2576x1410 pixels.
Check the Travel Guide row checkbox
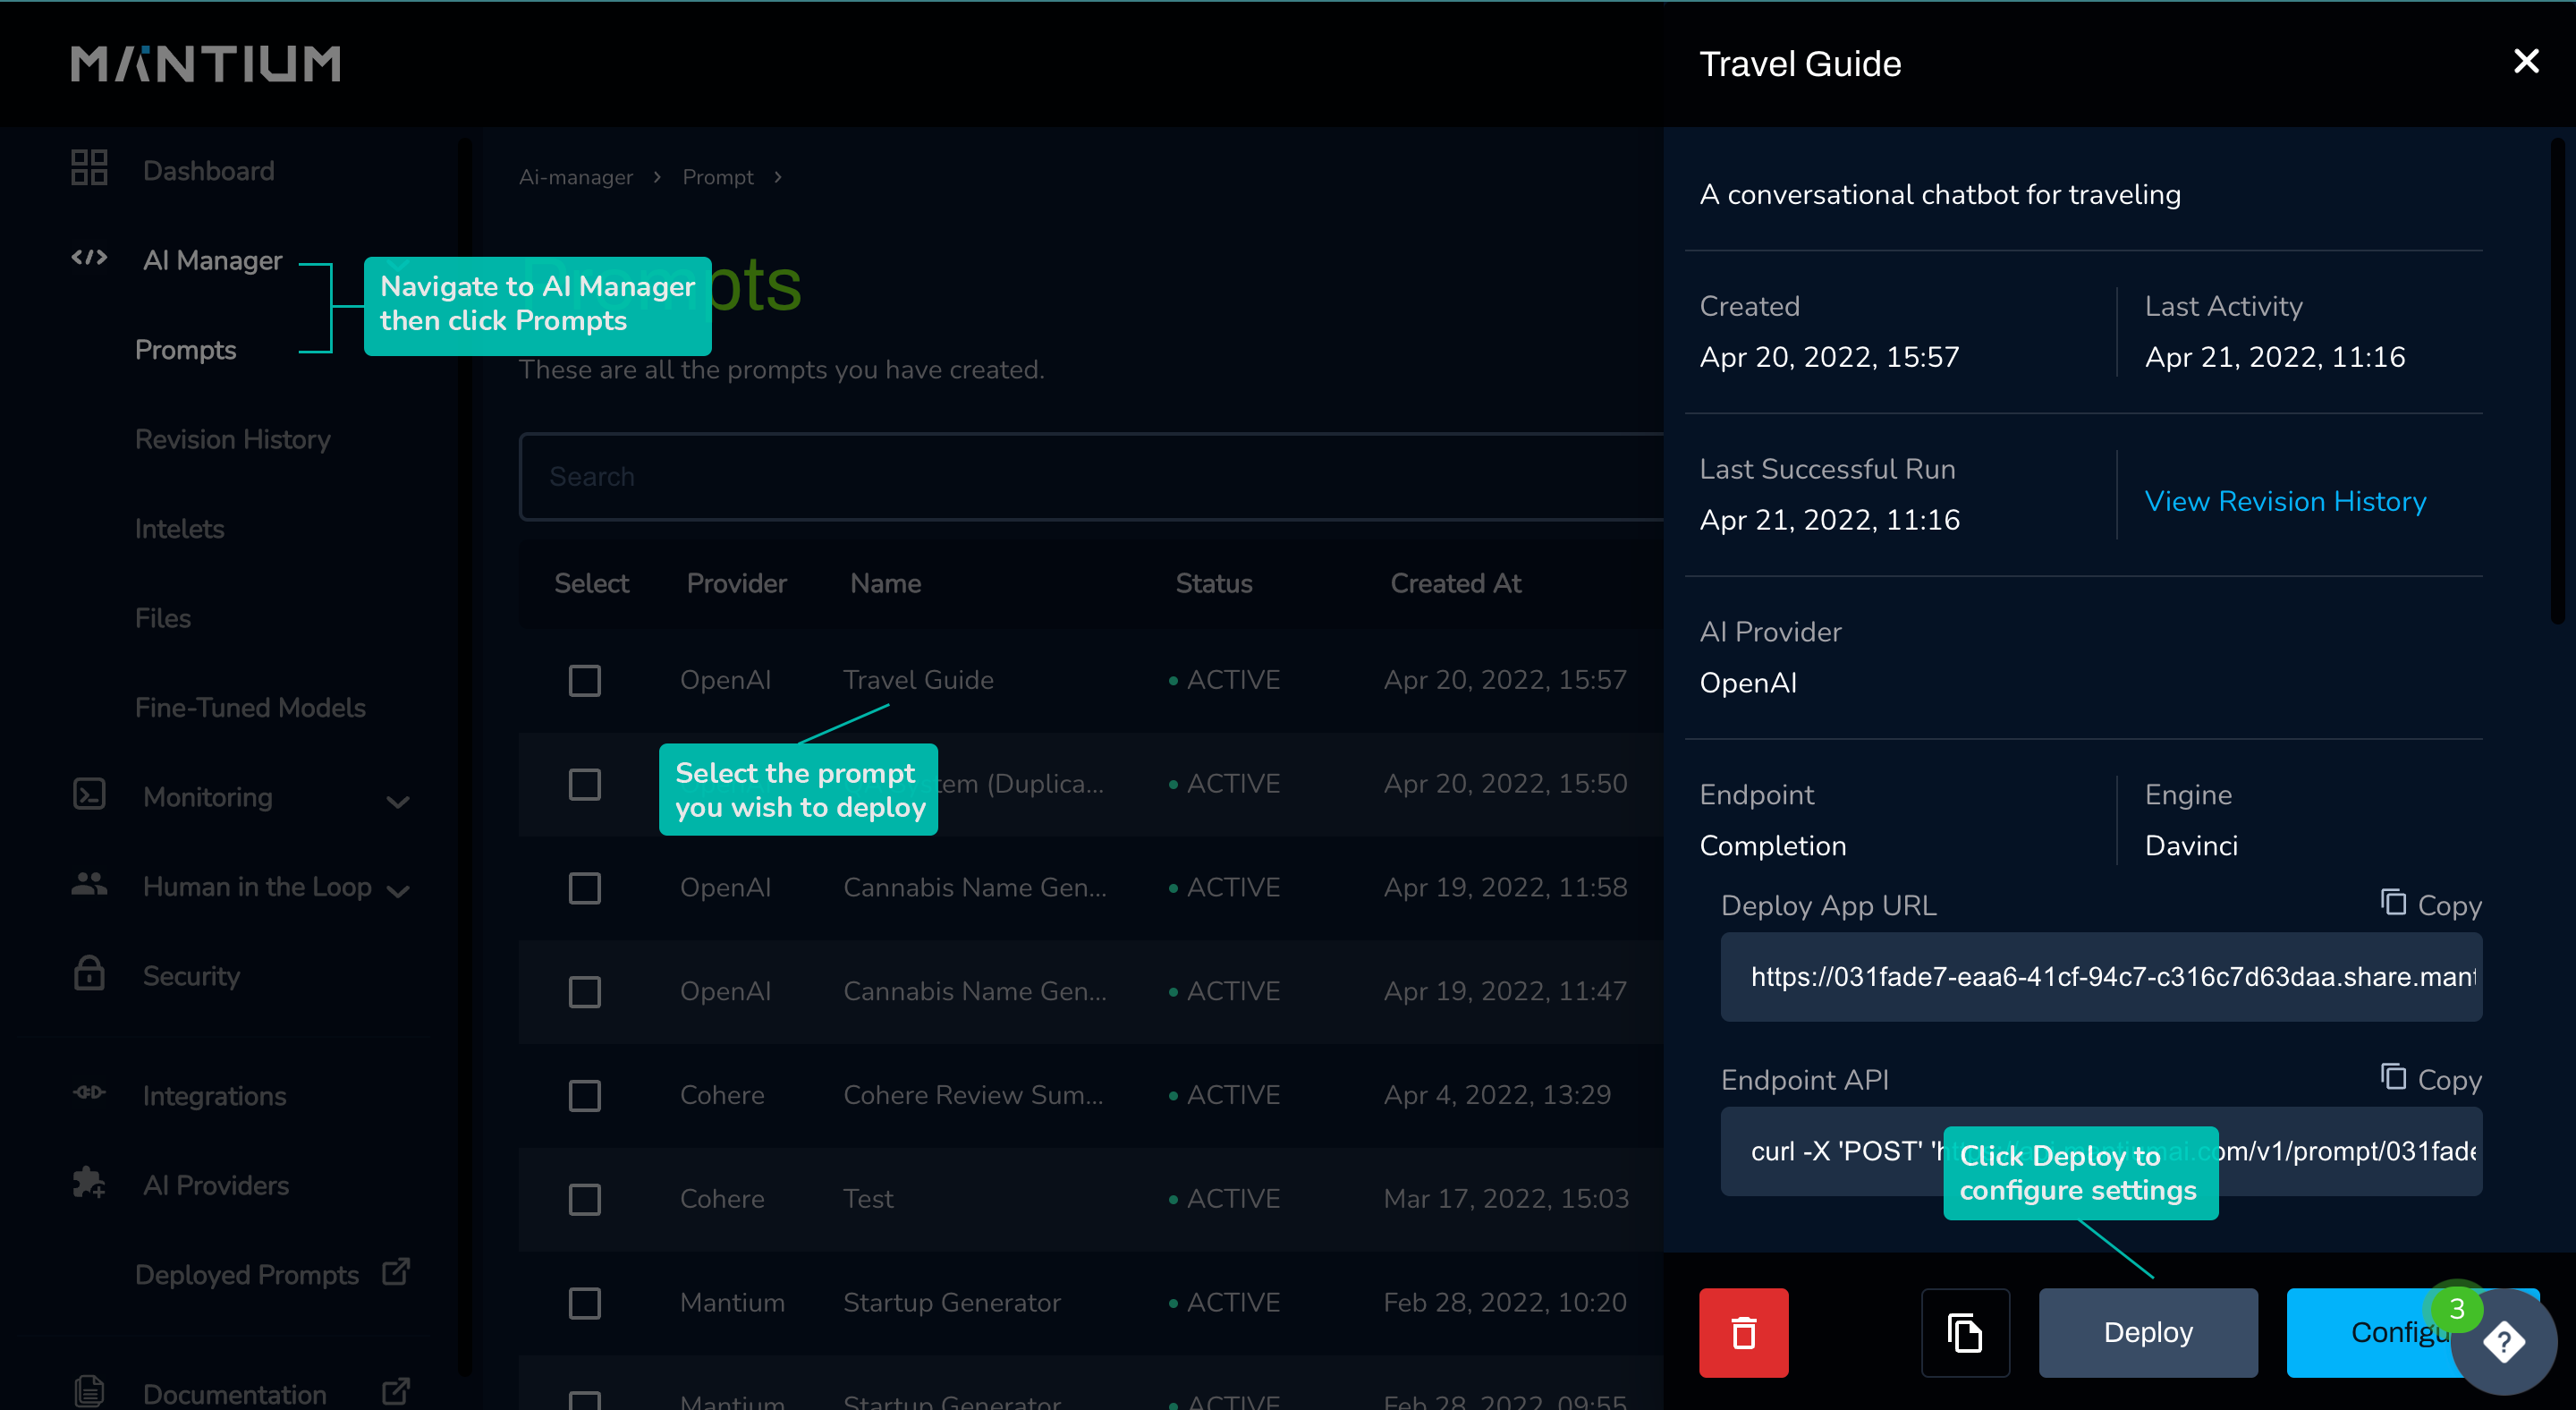pyautogui.click(x=585, y=680)
